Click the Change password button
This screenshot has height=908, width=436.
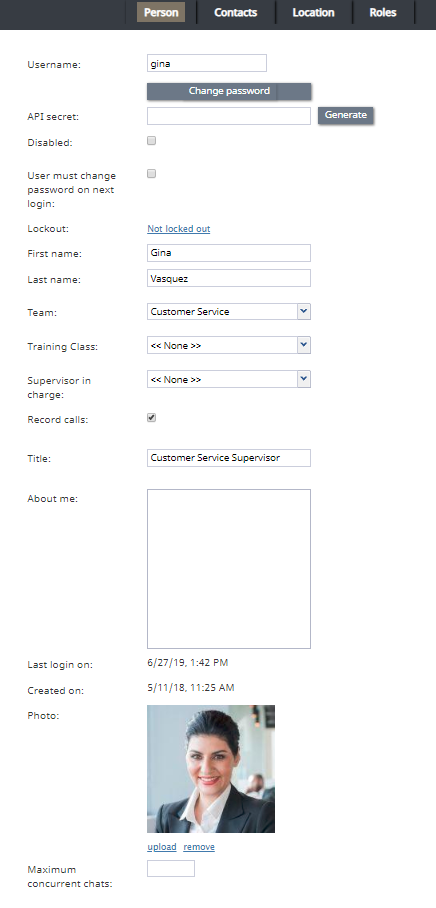pos(229,91)
